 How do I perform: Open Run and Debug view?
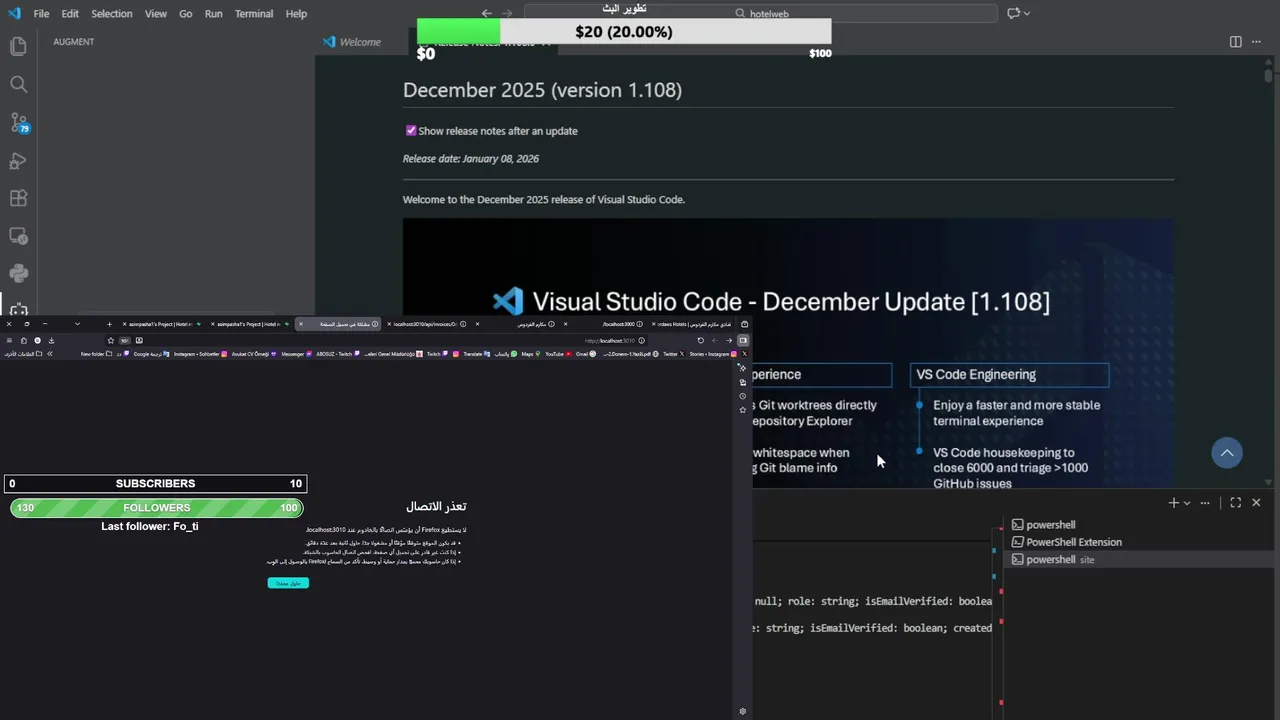point(18,160)
